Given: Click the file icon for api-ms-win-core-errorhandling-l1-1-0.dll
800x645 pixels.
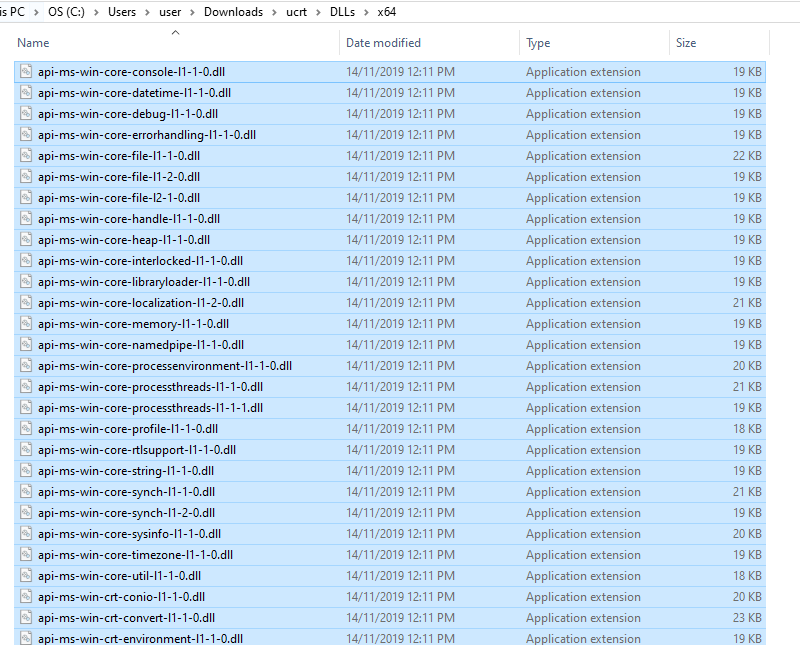Looking at the screenshot, I should [x=26, y=134].
